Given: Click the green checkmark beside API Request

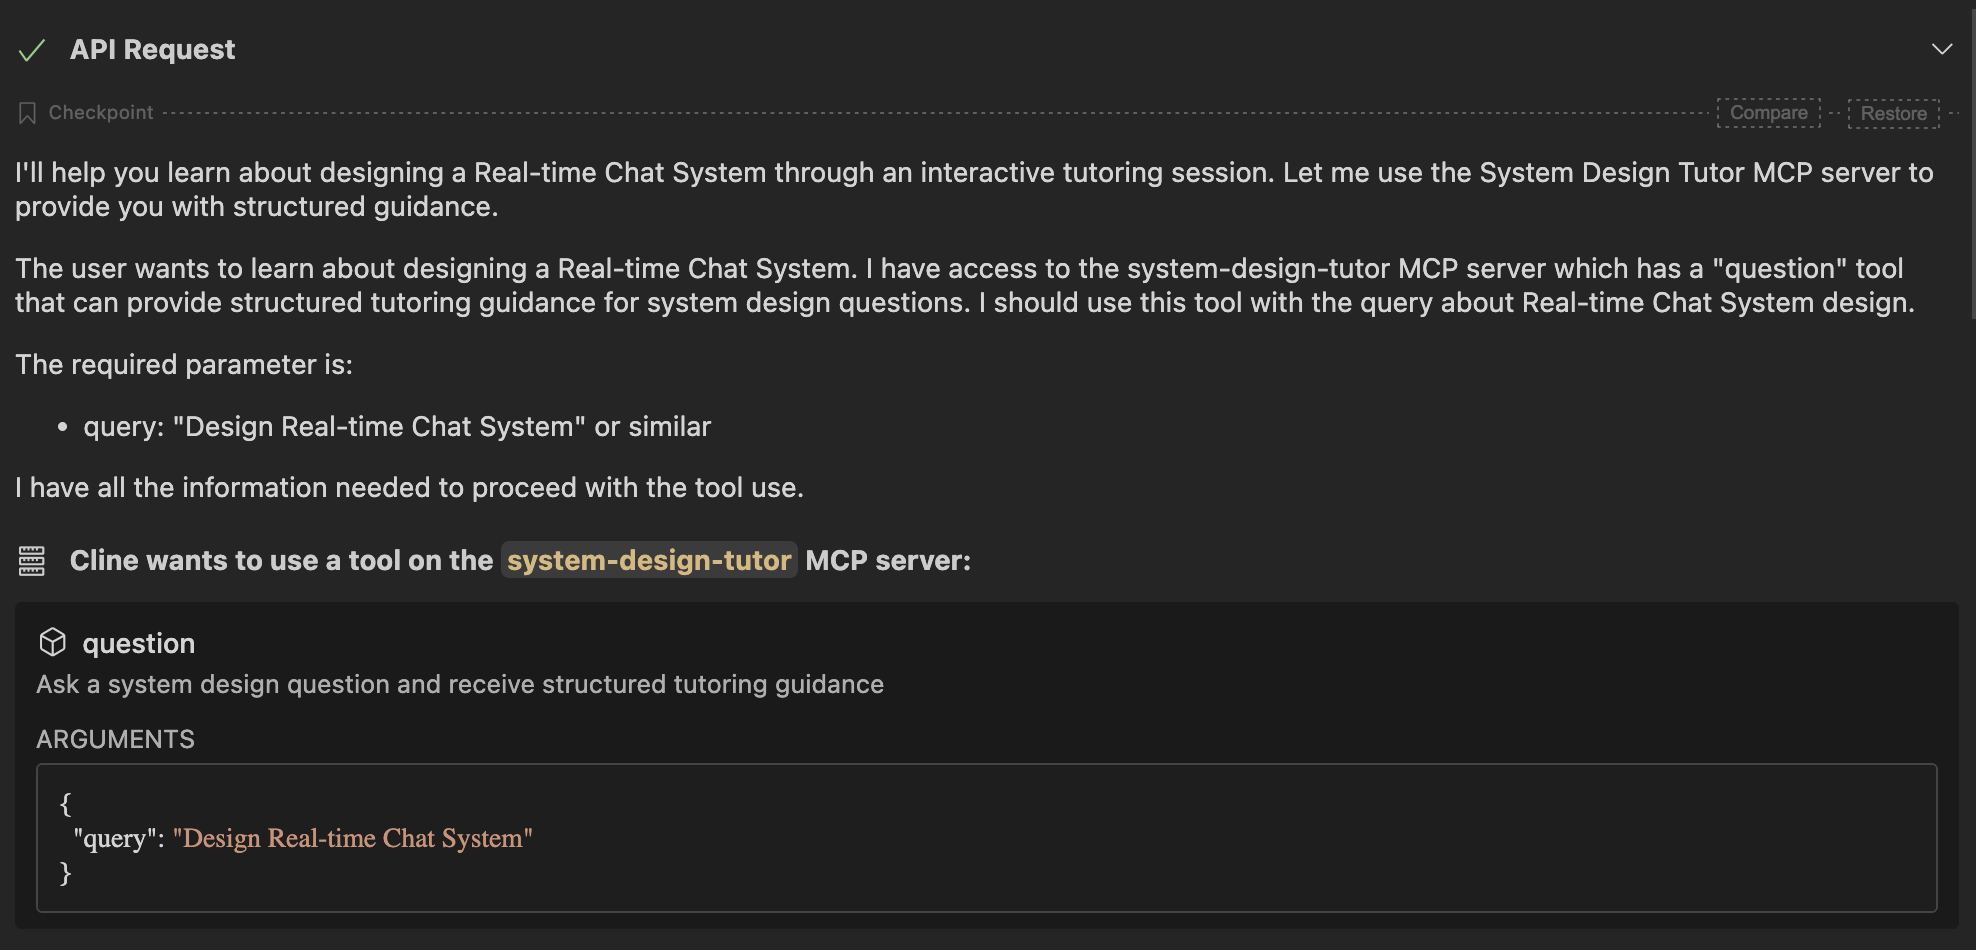Looking at the screenshot, I should click(x=32, y=48).
